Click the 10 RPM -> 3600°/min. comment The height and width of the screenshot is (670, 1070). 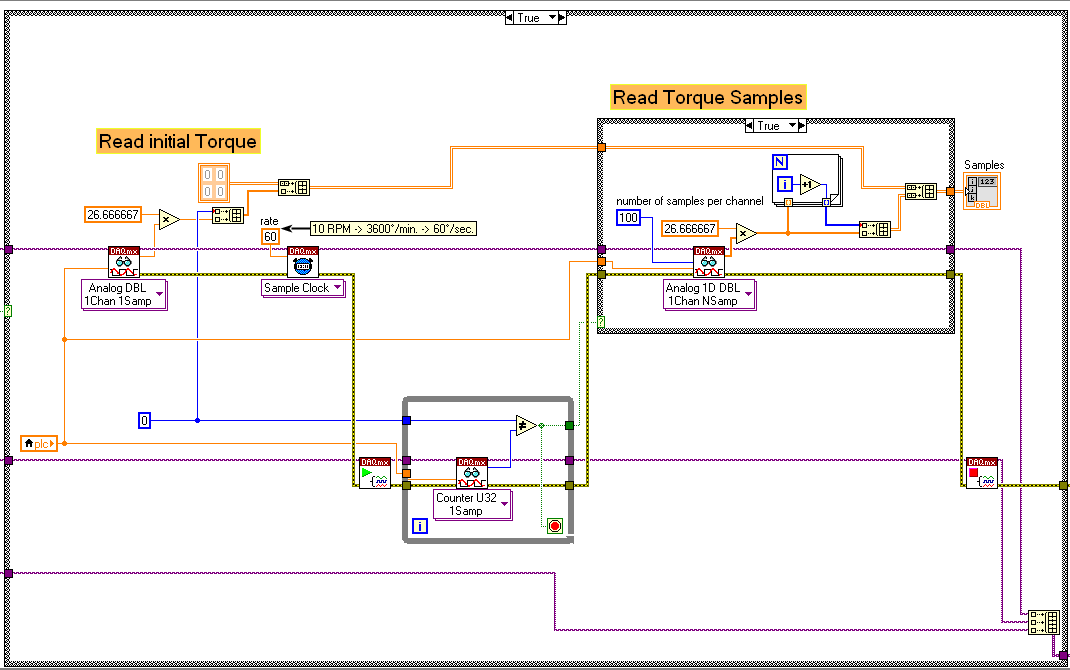click(393, 229)
